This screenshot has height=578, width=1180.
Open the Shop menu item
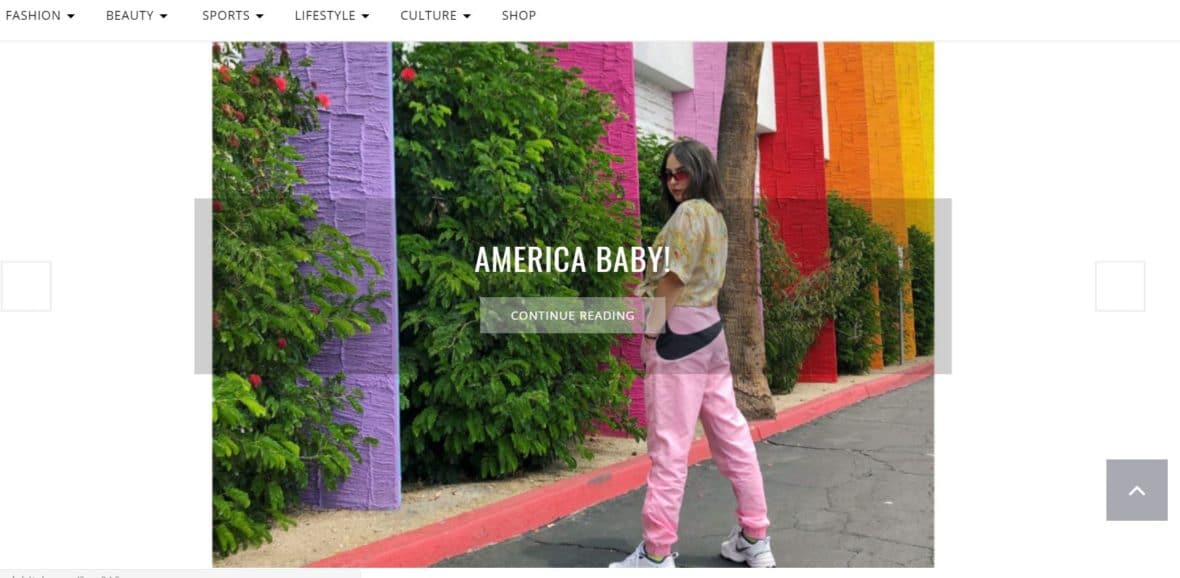519,15
